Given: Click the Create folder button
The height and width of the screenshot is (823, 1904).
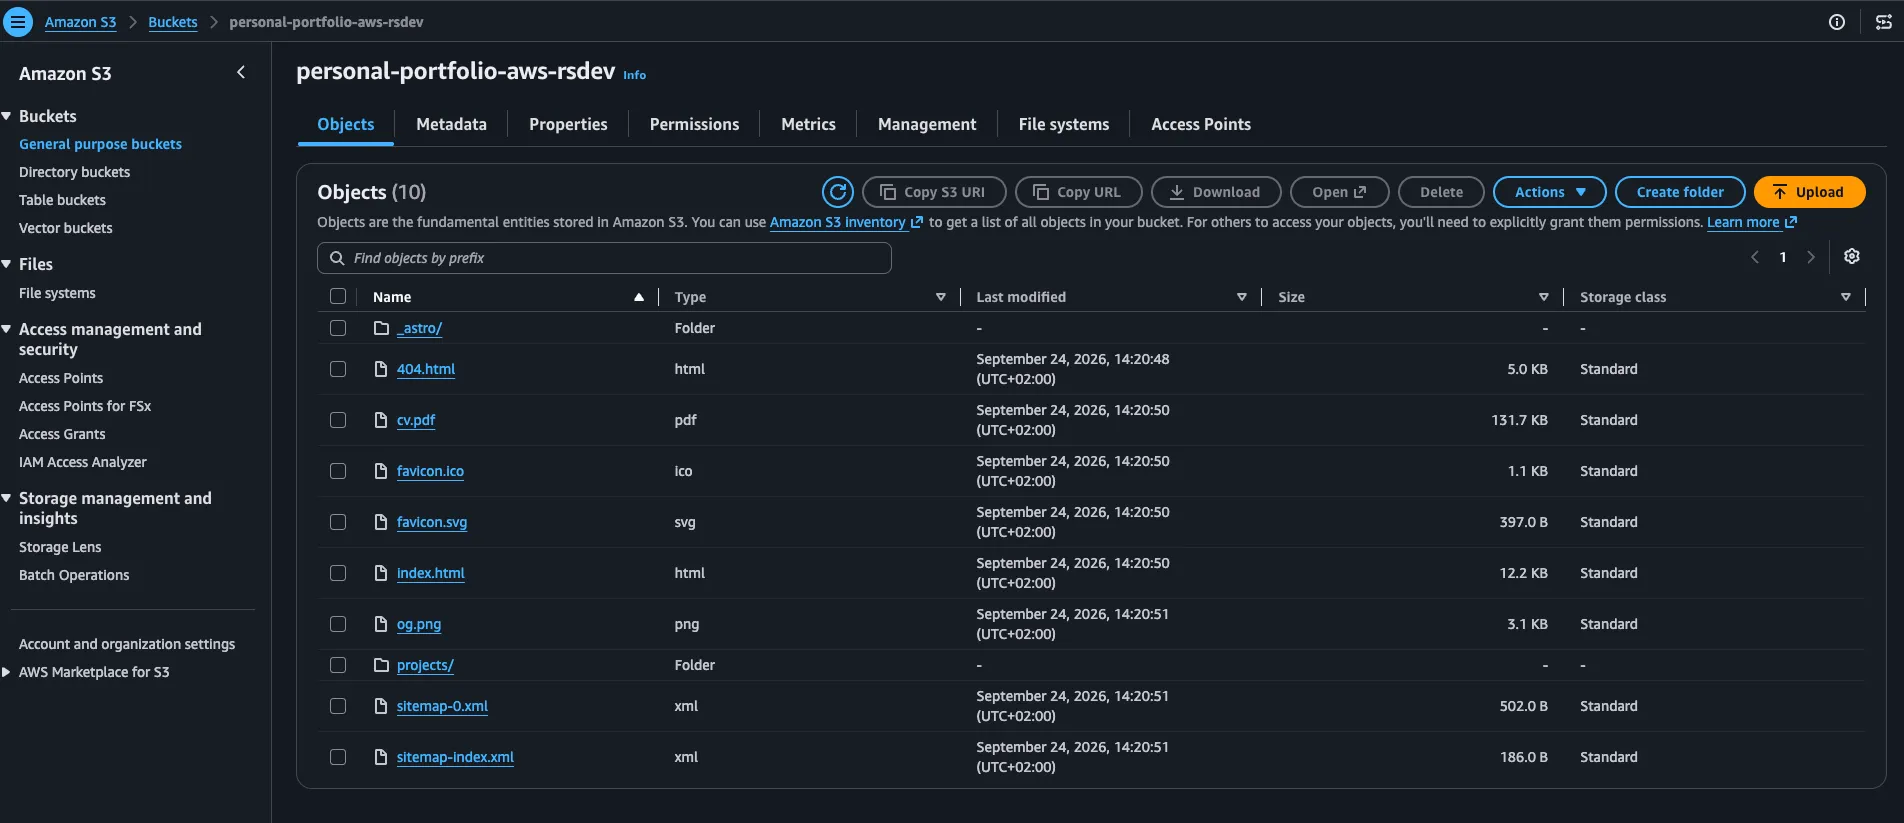Looking at the screenshot, I should tap(1680, 192).
